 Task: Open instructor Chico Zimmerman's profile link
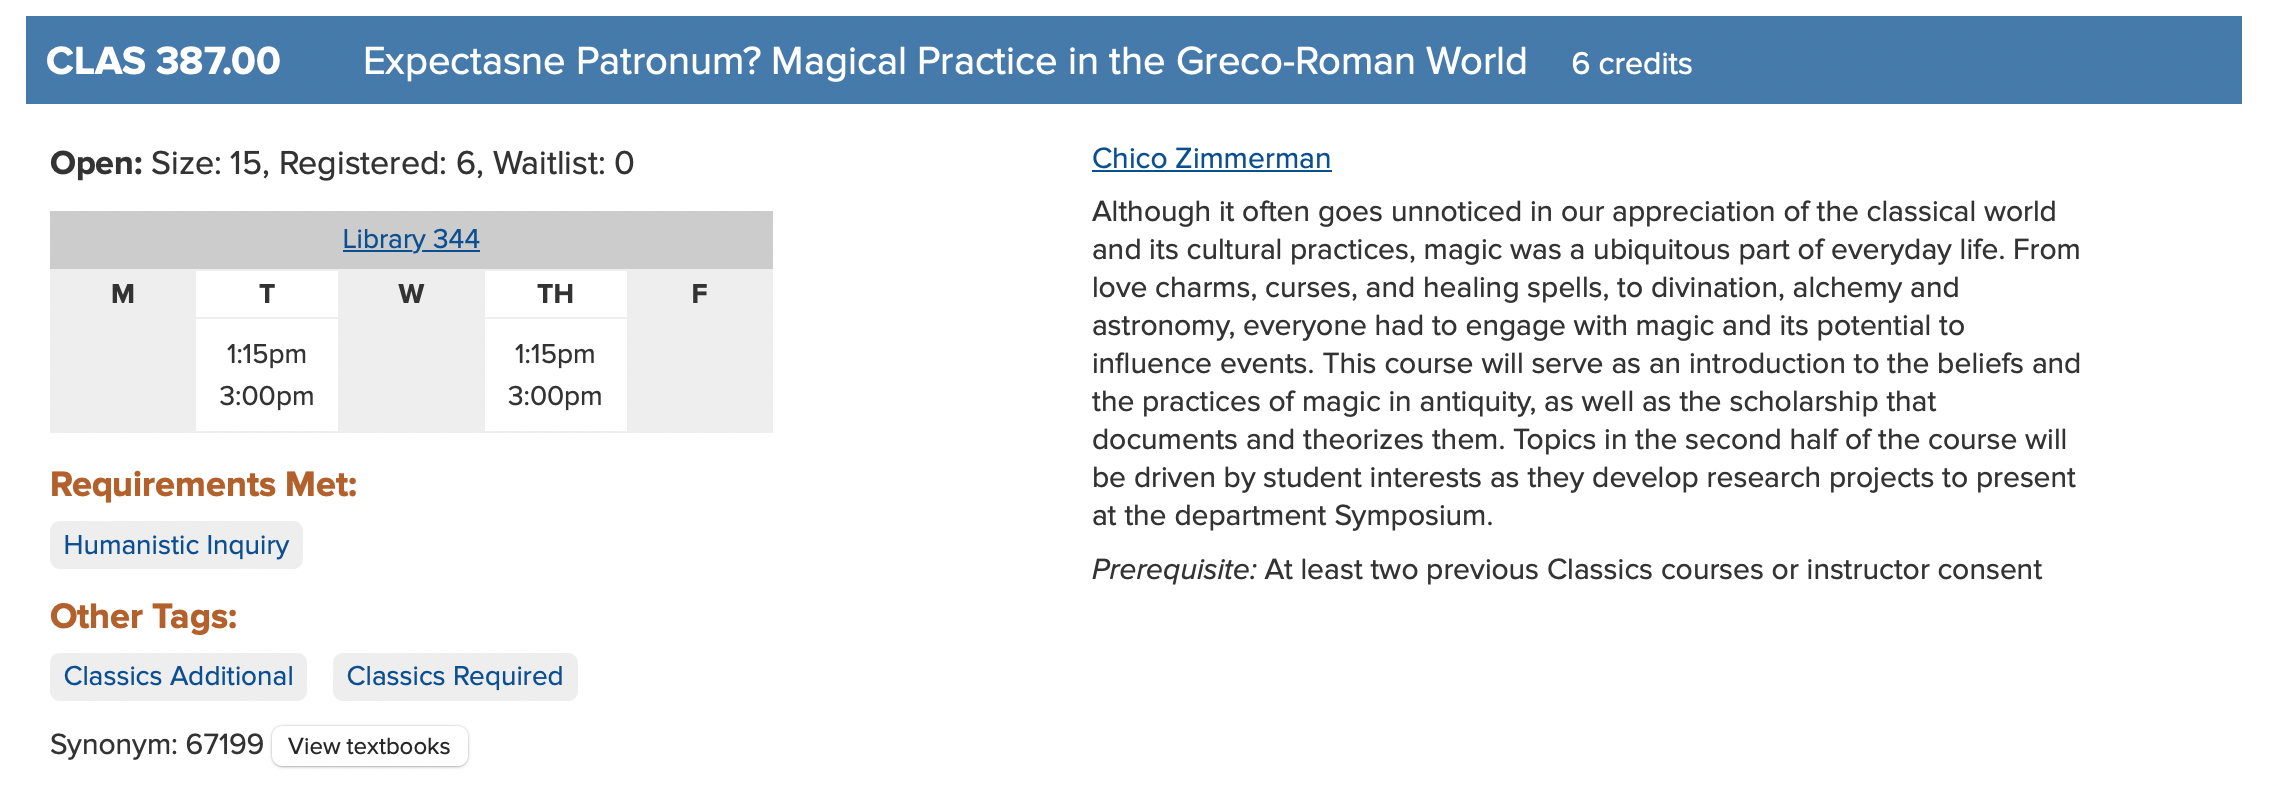click(1210, 158)
